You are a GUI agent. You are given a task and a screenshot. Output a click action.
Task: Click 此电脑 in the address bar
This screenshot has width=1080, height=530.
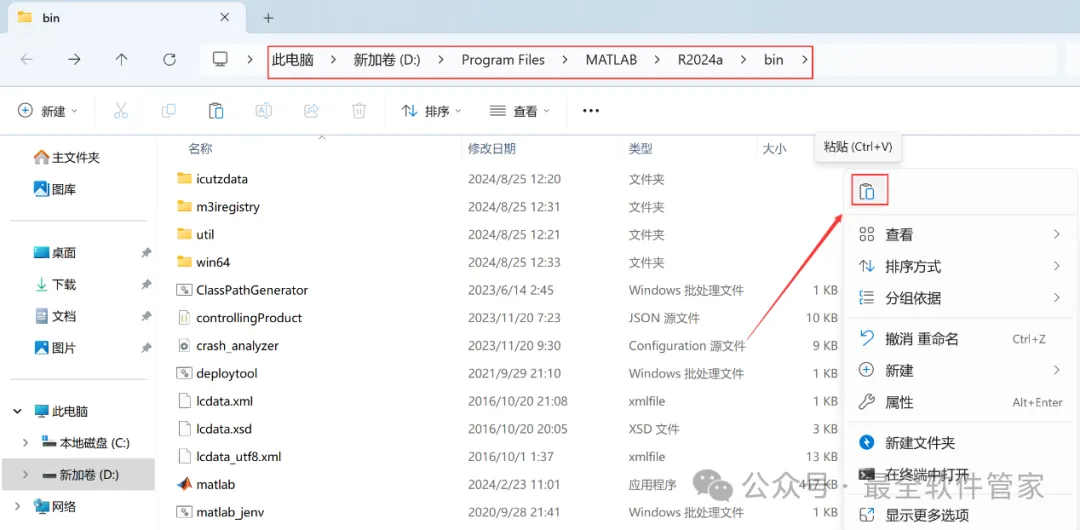coord(293,60)
